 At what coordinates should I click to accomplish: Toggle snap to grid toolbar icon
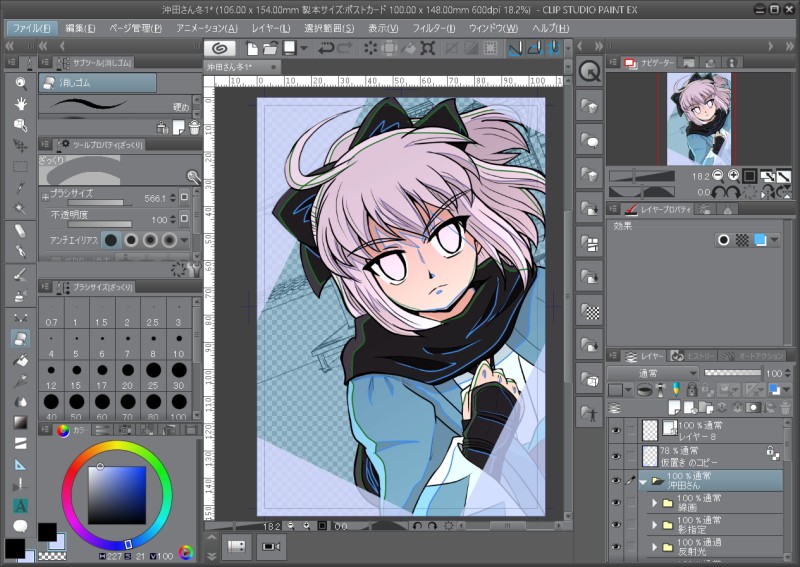point(554,48)
